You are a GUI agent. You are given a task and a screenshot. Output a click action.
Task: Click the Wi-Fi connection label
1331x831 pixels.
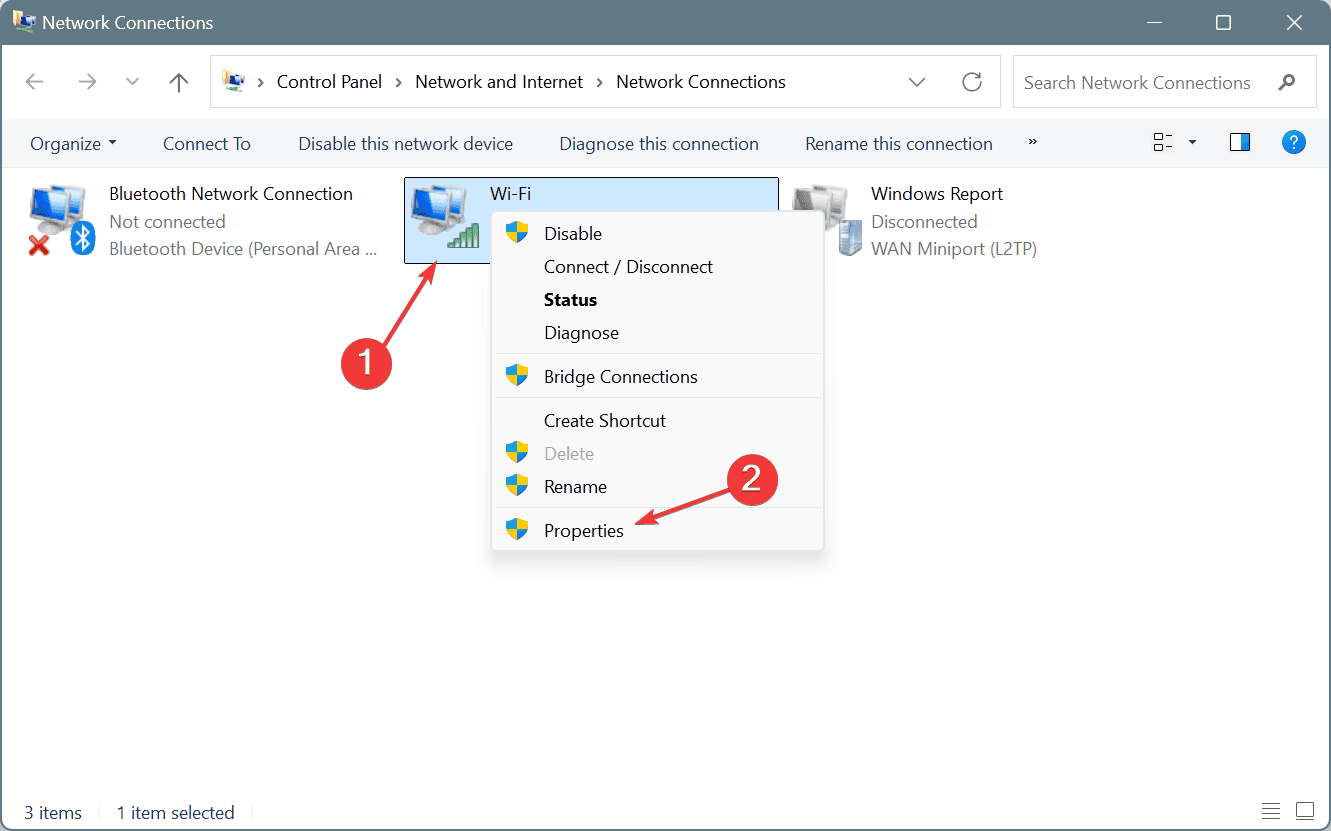pyautogui.click(x=510, y=194)
